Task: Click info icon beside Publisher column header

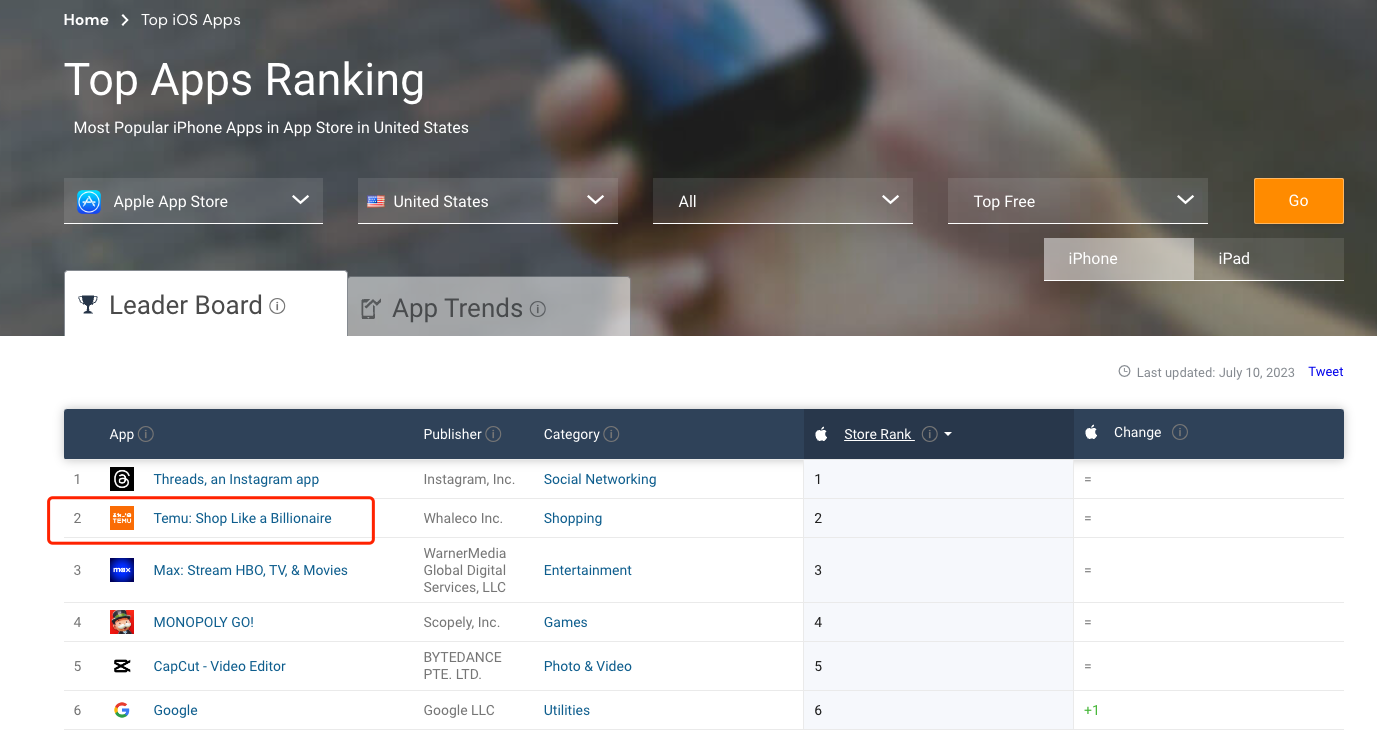Action: tap(493, 434)
